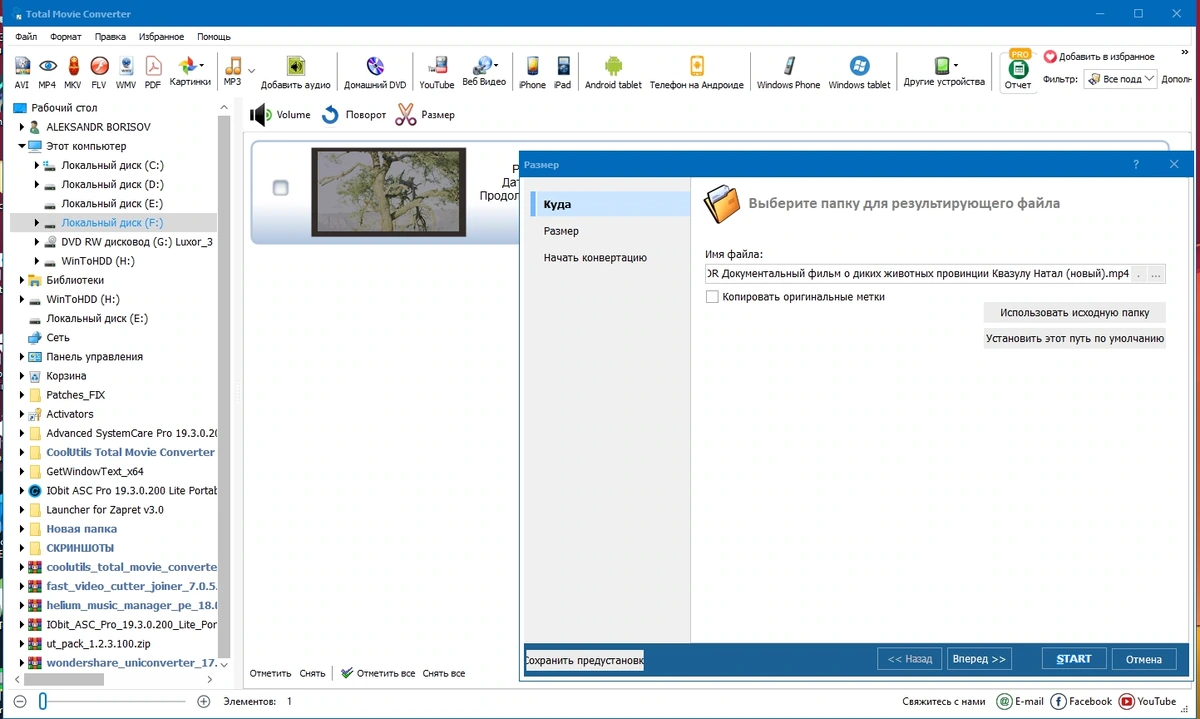Screen dimensions: 1200x719
Task: Click the browse ... button beside filename
Action: [1156, 274]
